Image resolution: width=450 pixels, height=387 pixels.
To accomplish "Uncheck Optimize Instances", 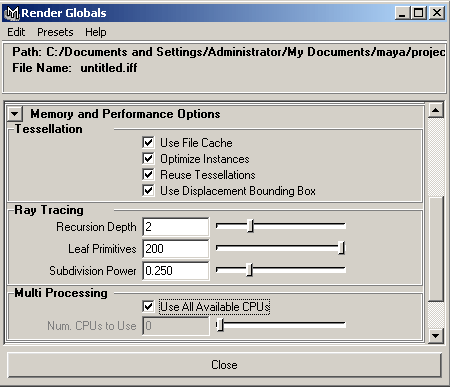I will pos(148,159).
